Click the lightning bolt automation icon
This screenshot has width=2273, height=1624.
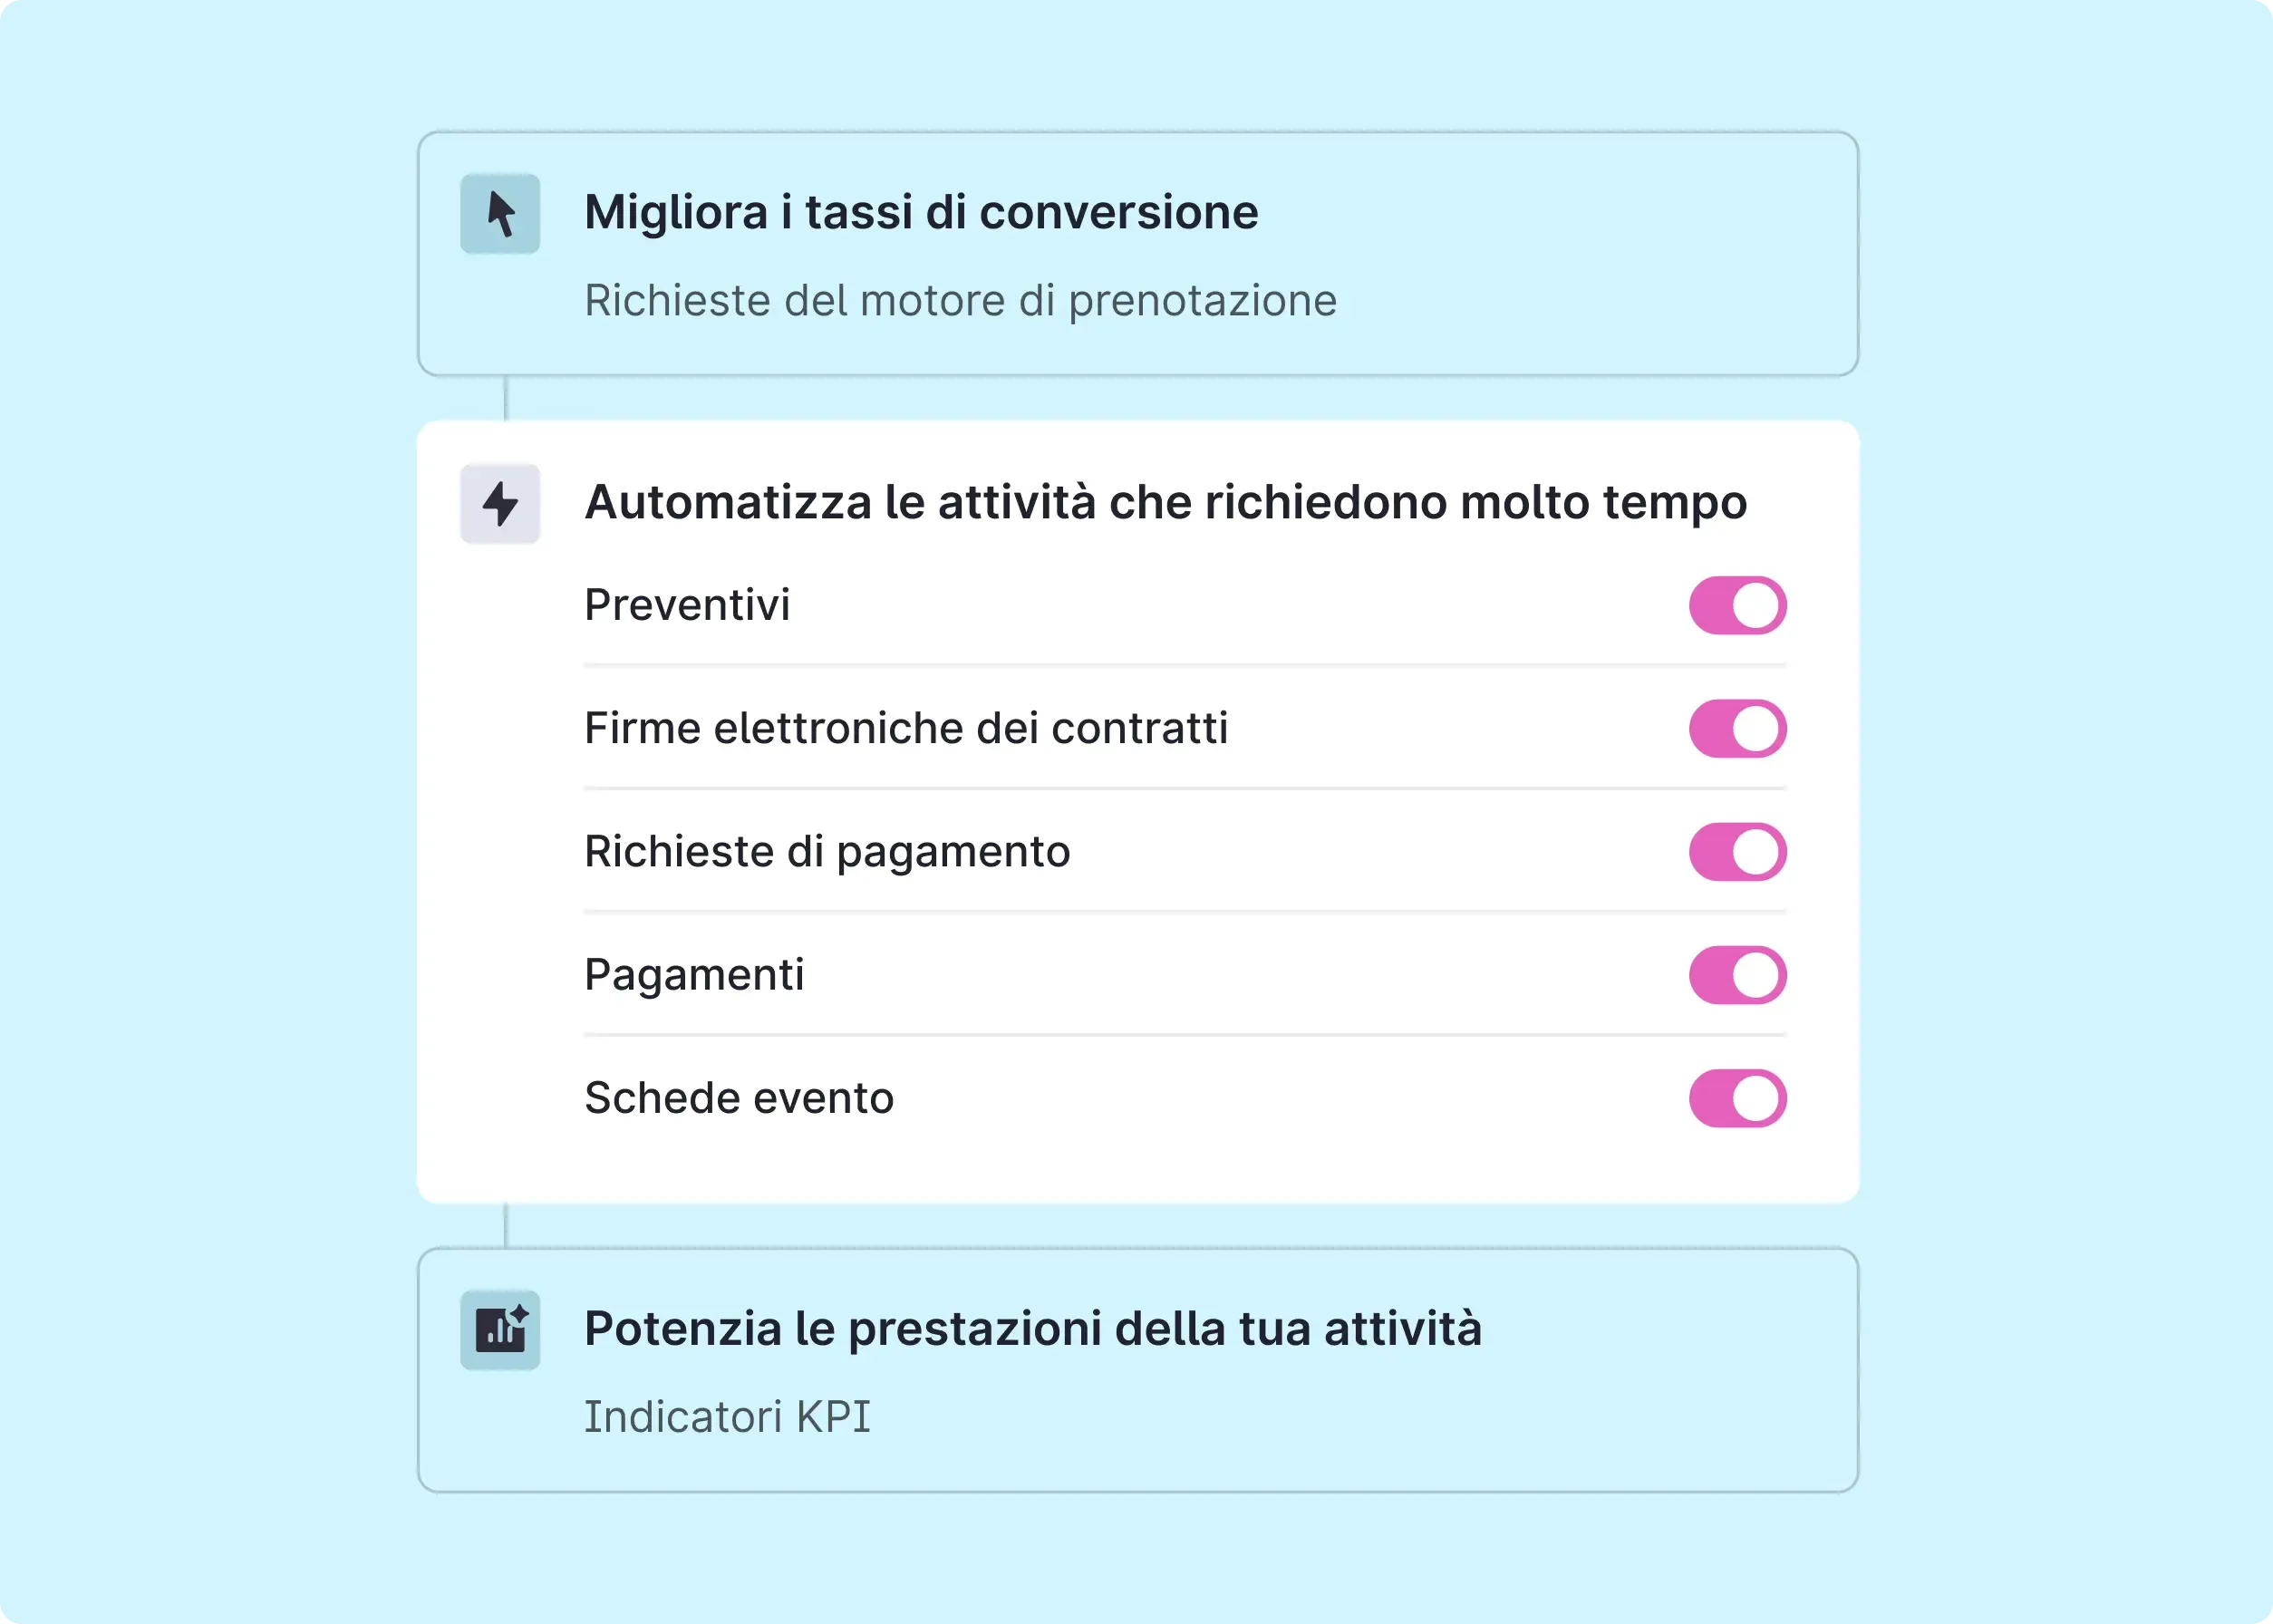(500, 504)
